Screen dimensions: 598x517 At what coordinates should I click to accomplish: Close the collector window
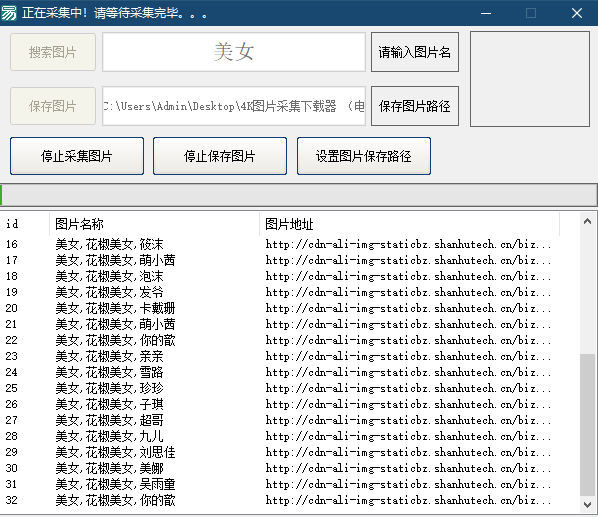click(577, 13)
